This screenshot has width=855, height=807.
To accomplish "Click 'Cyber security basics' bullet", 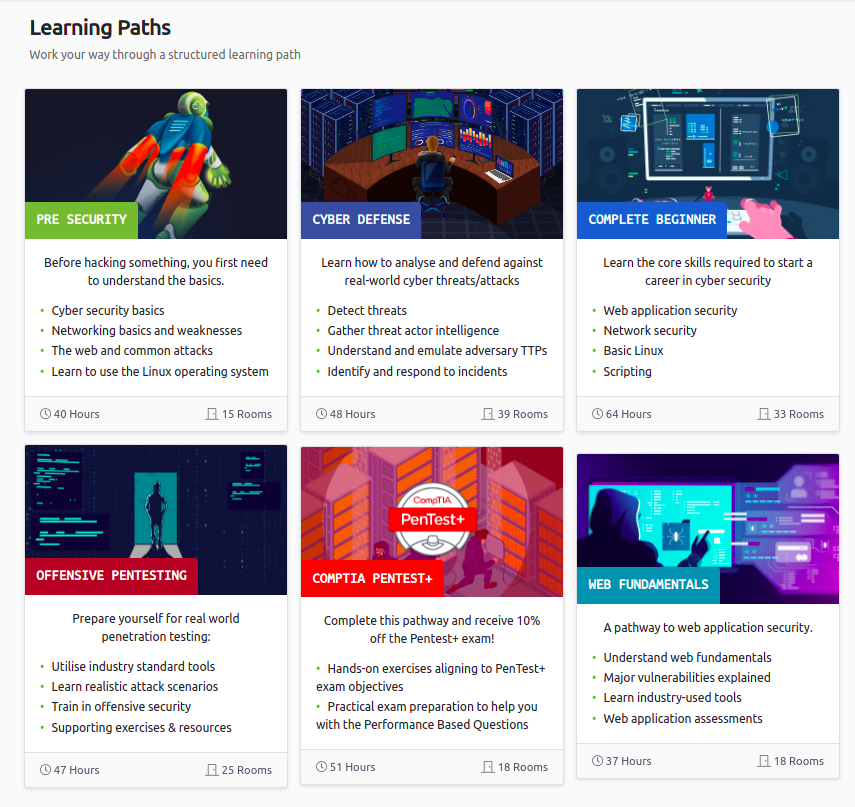I will [107, 310].
